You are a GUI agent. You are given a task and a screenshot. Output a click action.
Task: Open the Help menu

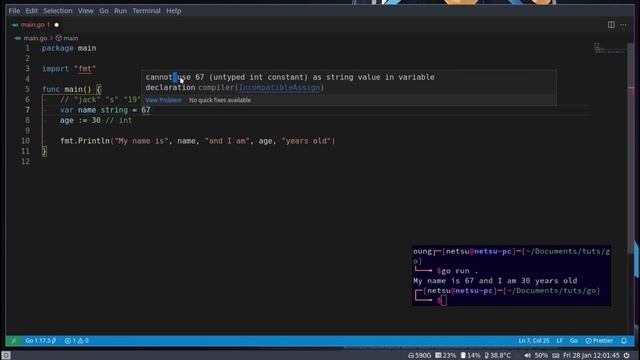click(173, 11)
